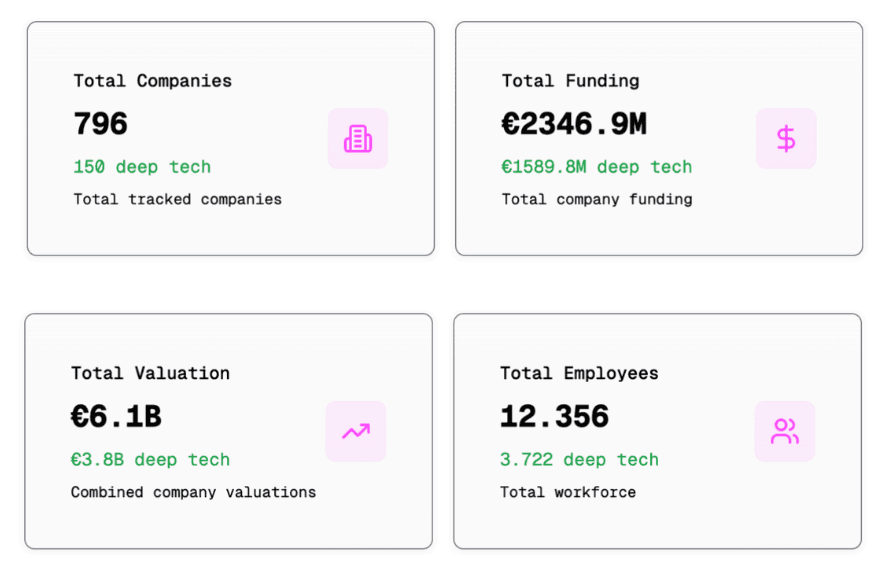Select the Total Funding heading
This screenshot has height=568, width=883.
[x=570, y=81]
